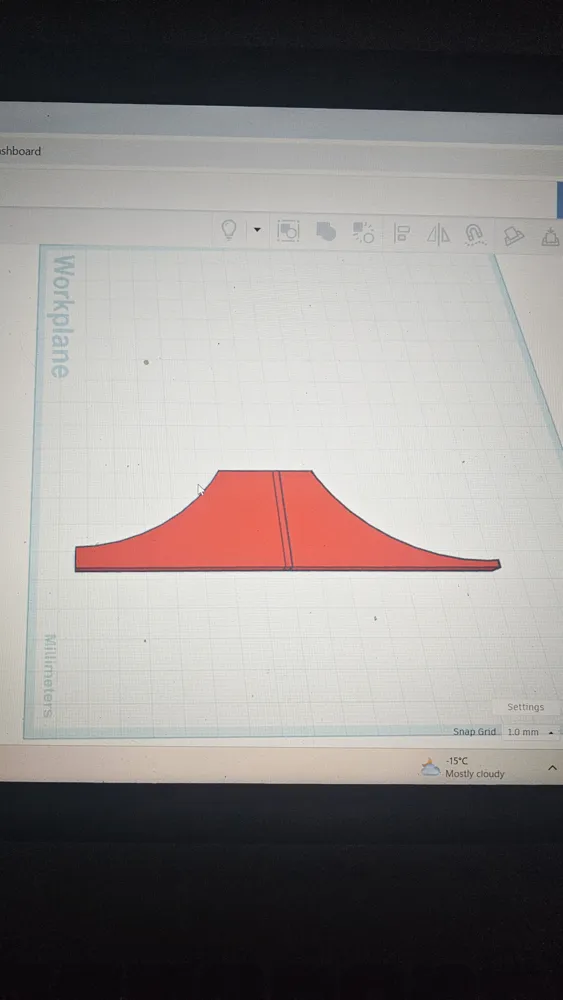
Task: Expand the system tray hidden icons chevron
Action: [552, 768]
